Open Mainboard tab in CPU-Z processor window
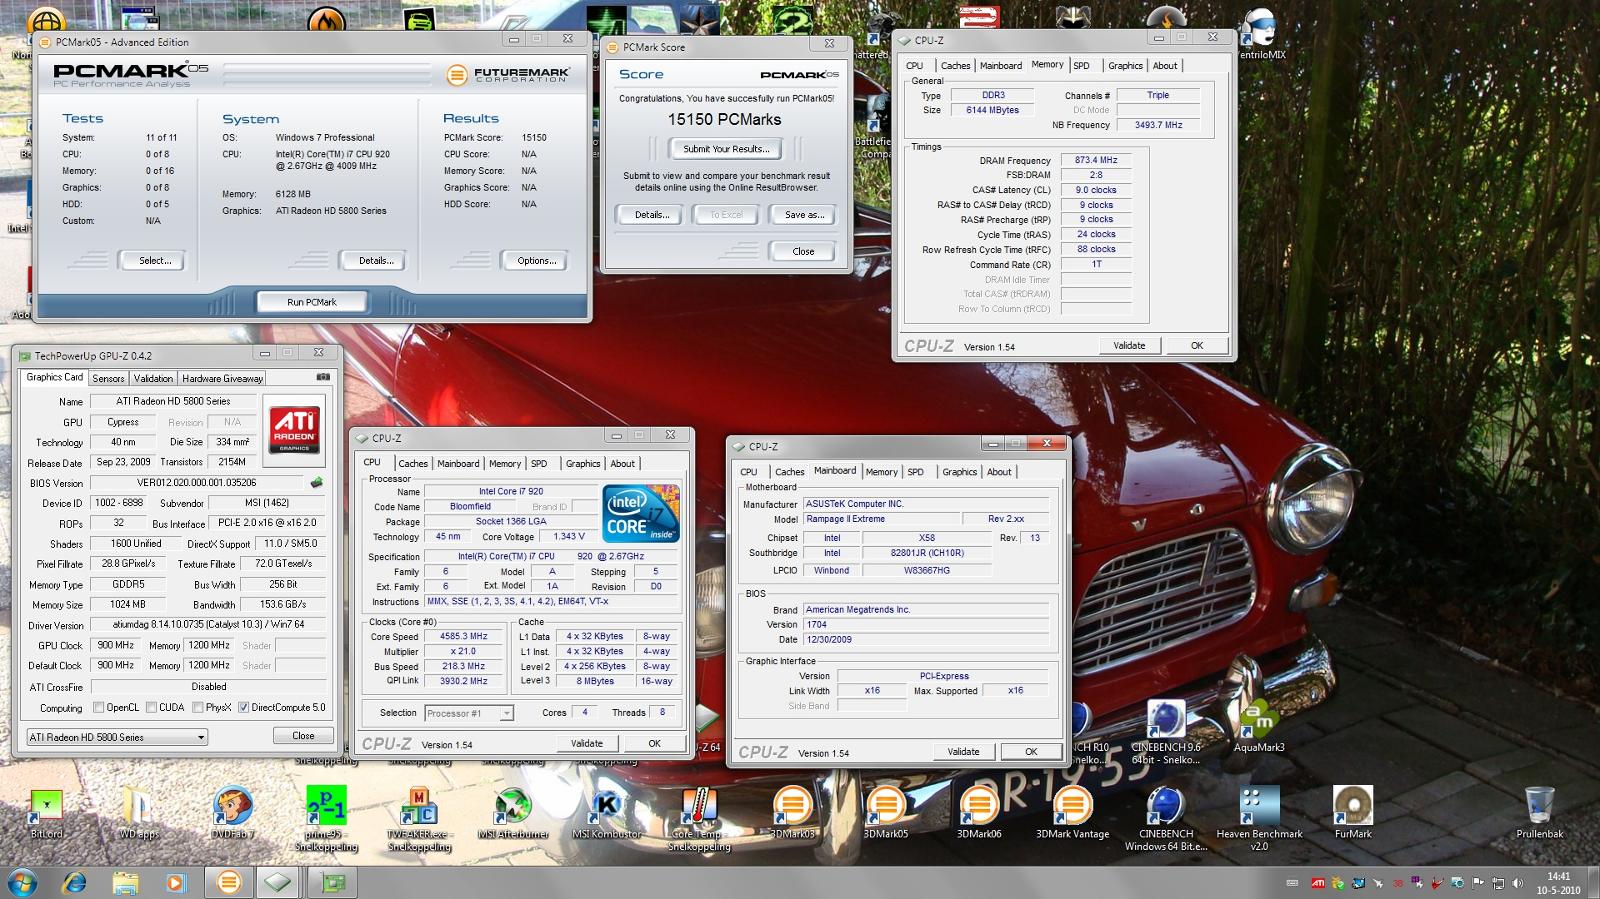 click(458, 464)
